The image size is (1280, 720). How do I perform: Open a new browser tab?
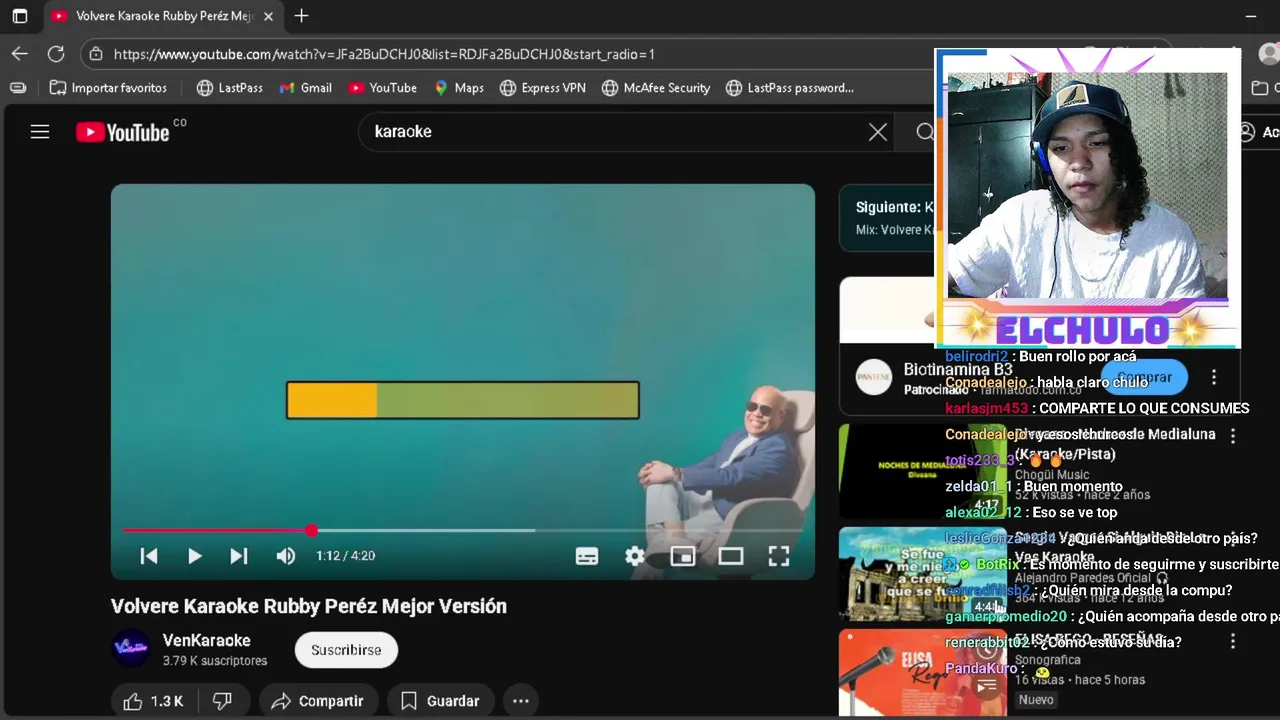[x=301, y=16]
